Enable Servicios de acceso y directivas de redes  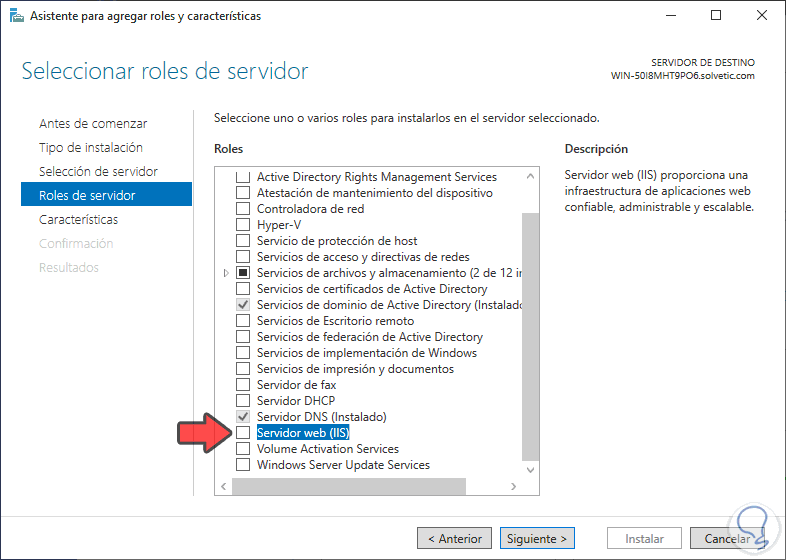(243, 257)
